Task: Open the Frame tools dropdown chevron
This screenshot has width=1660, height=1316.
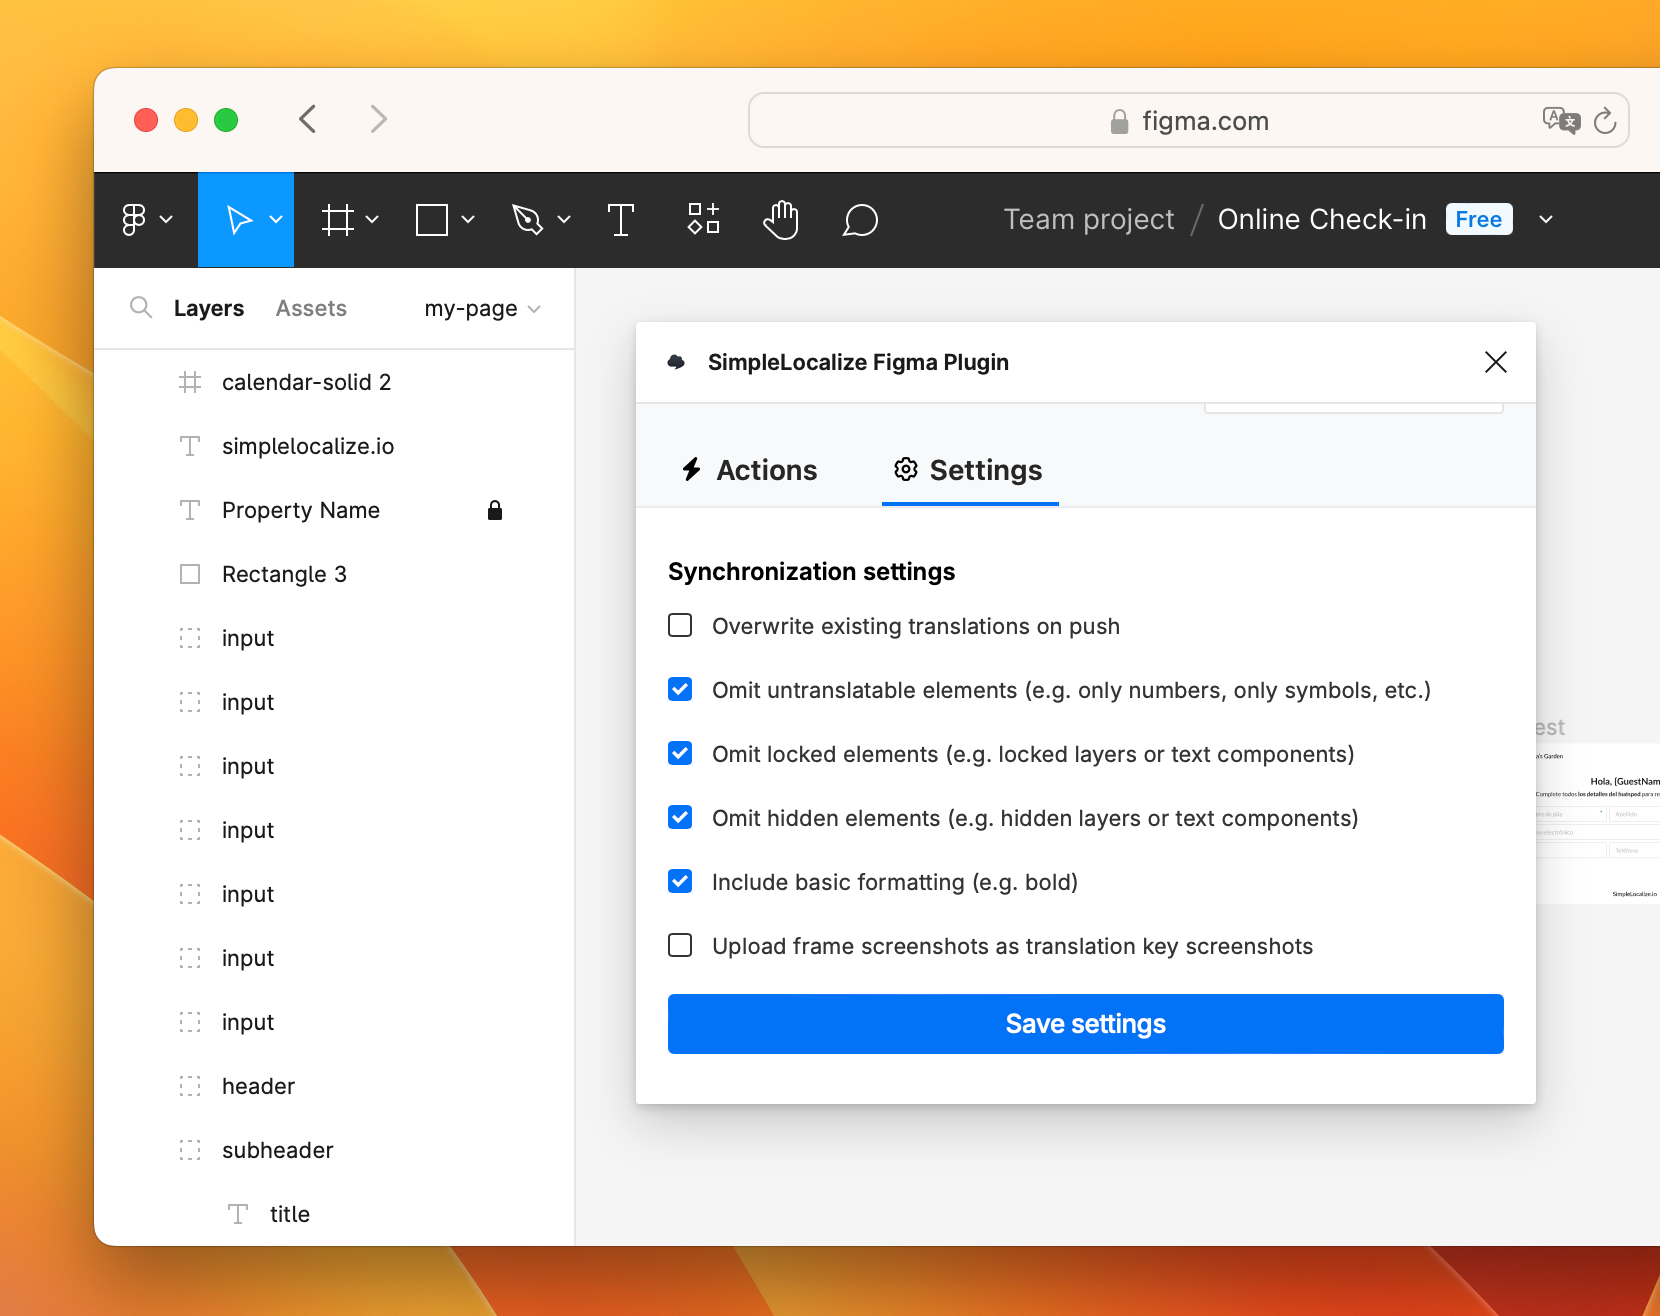Action: [x=372, y=220]
